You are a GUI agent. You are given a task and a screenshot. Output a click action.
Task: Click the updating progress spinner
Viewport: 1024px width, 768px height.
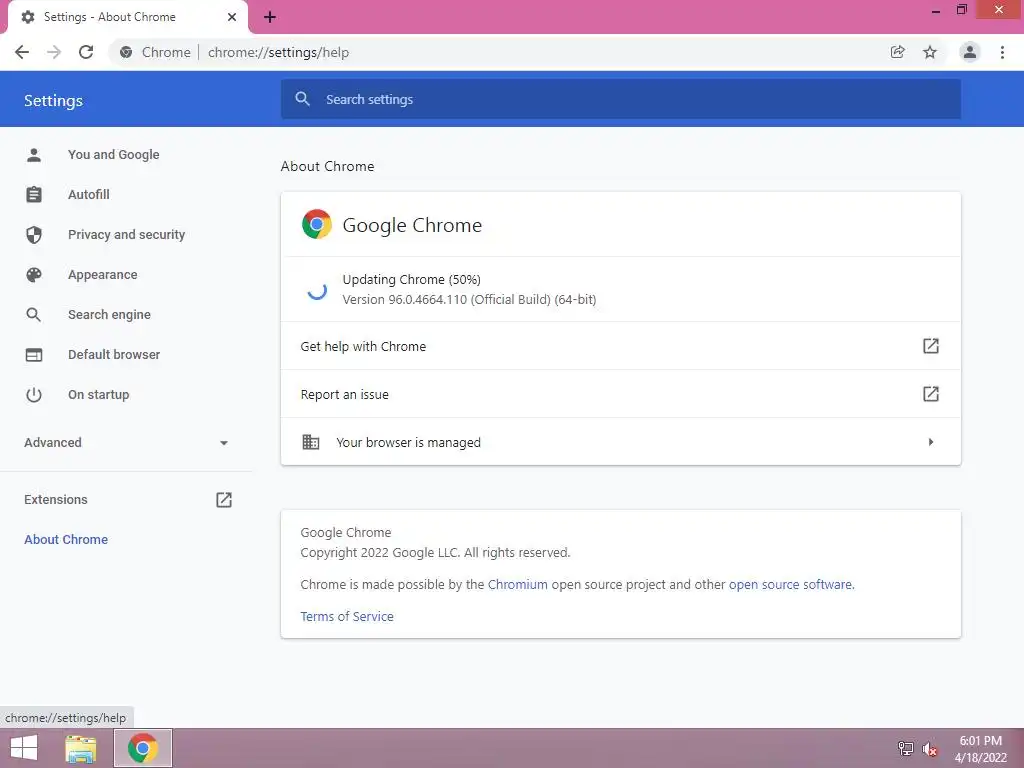pos(317,289)
